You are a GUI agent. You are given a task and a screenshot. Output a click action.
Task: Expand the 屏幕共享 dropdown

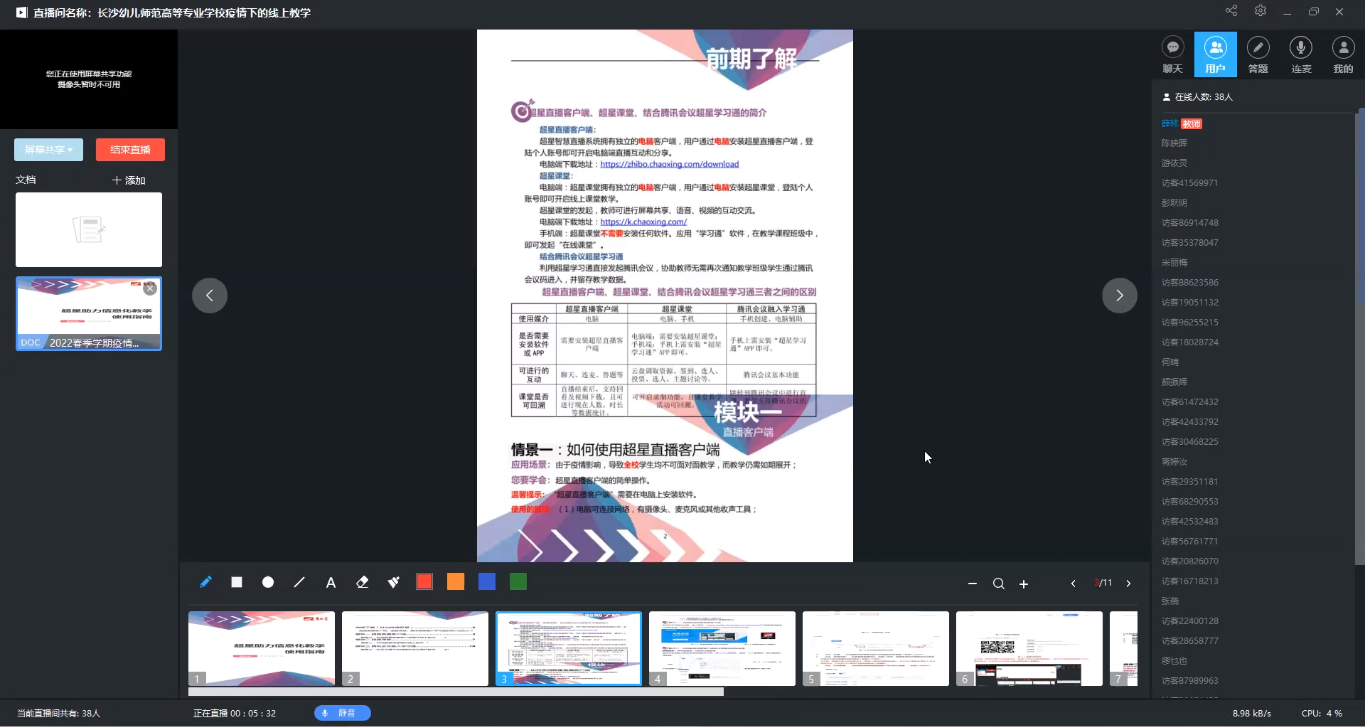click(49, 150)
